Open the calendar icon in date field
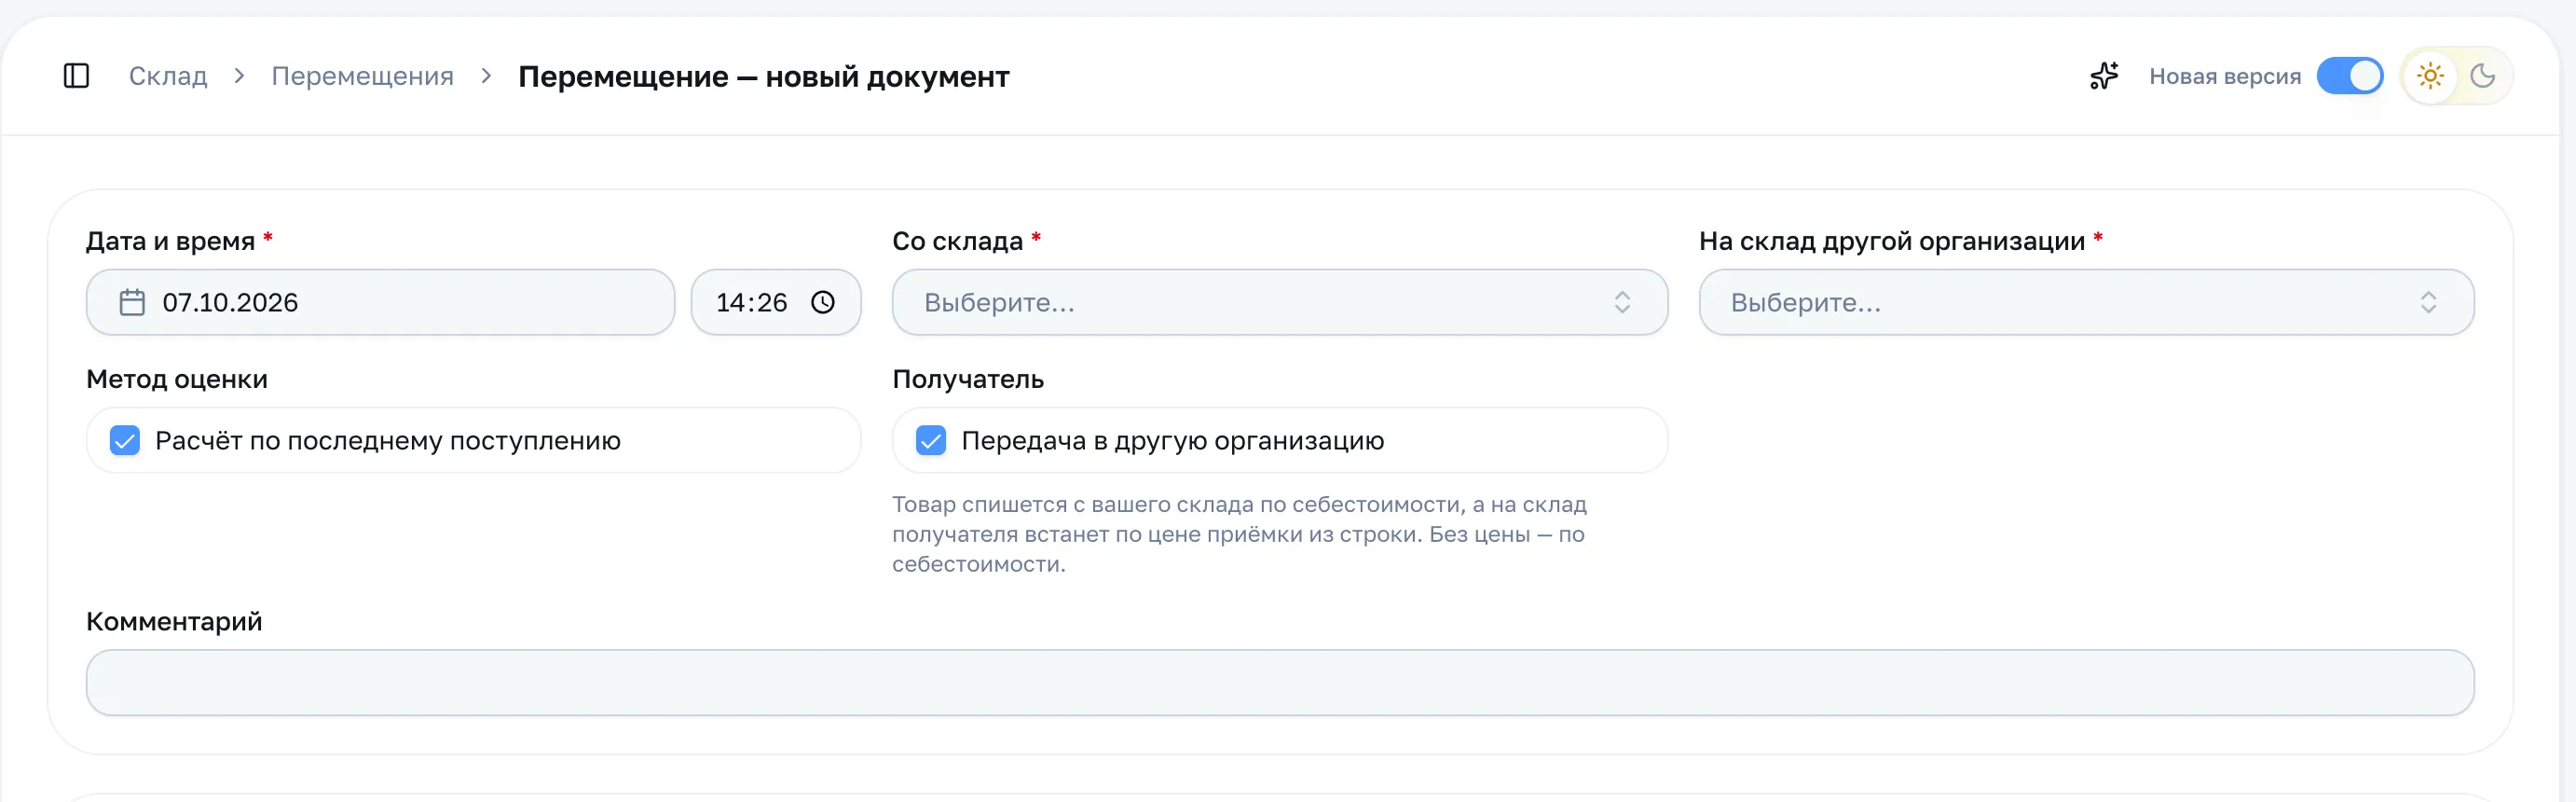The height and width of the screenshot is (802, 2576). (x=132, y=302)
